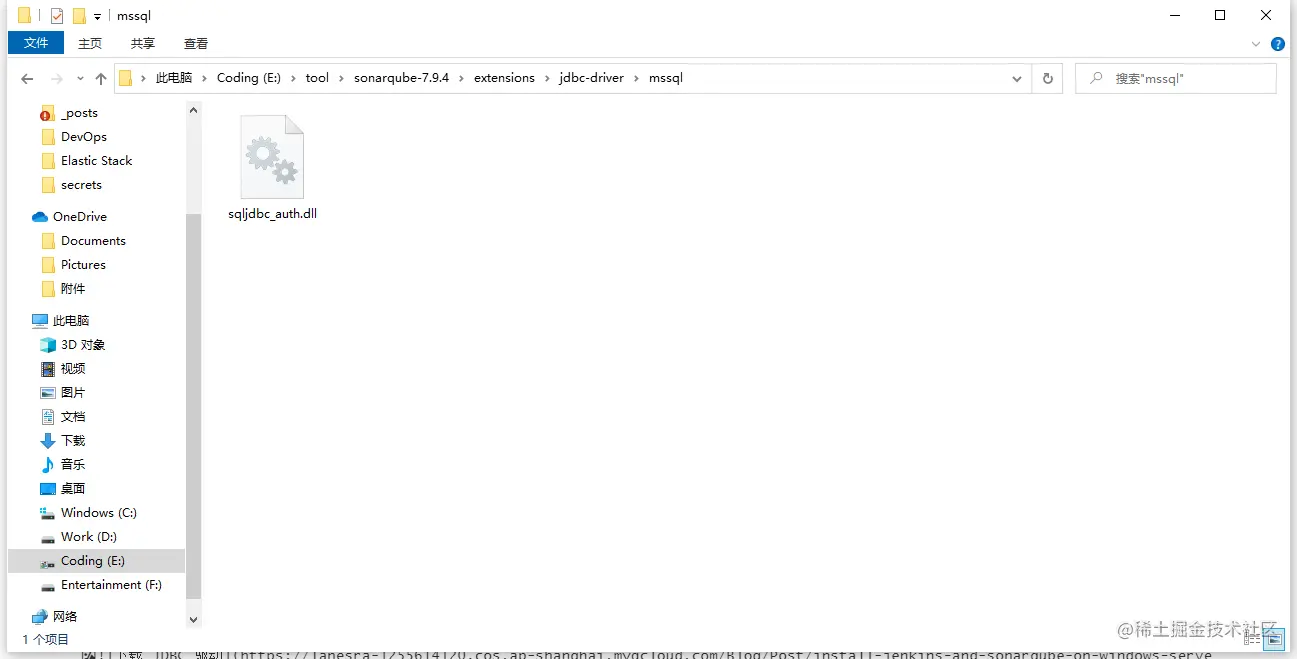1297x659 pixels.
Task: Click Coding (E:) in address path
Action: tap(249, 78)
